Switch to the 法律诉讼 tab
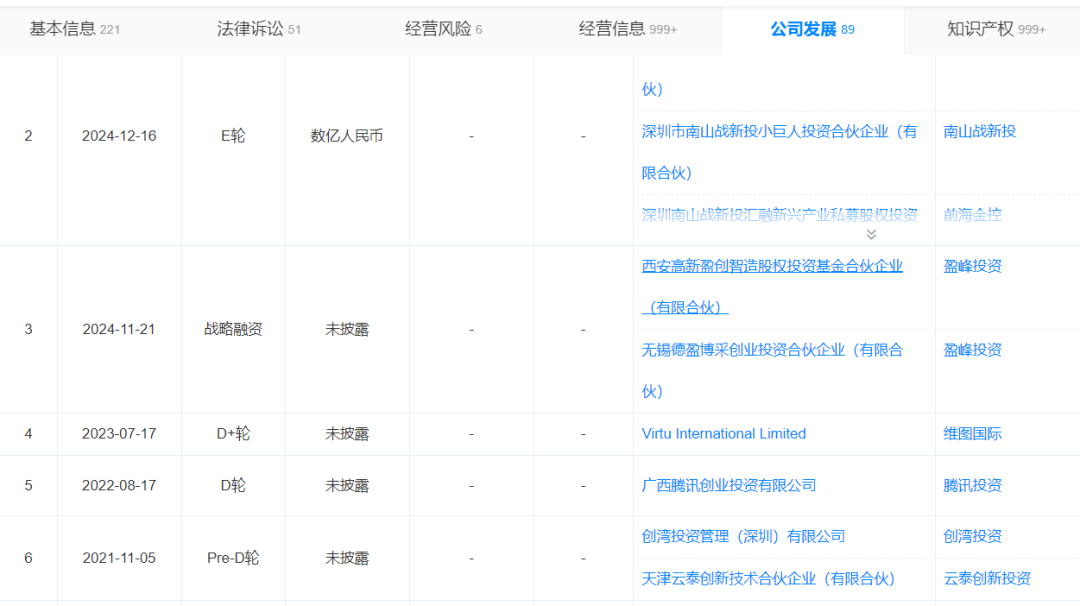The image size is (1080, 606). [x=258, y=30]
